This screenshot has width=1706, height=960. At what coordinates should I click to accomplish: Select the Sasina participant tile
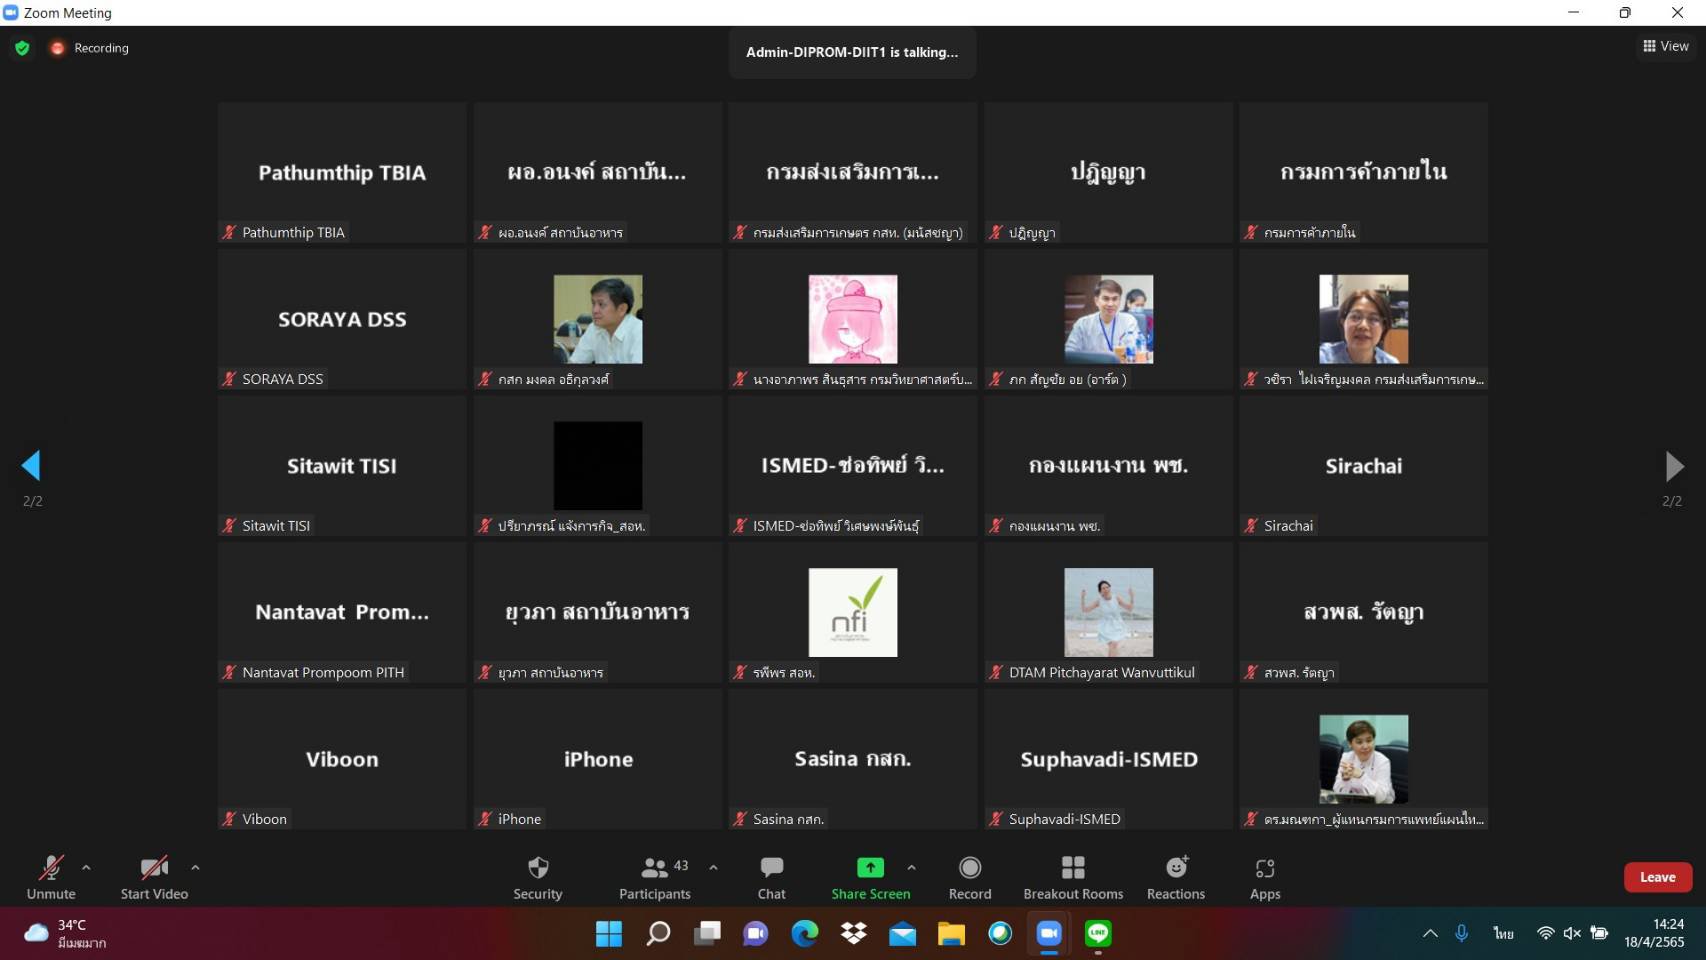pos(853,759)
